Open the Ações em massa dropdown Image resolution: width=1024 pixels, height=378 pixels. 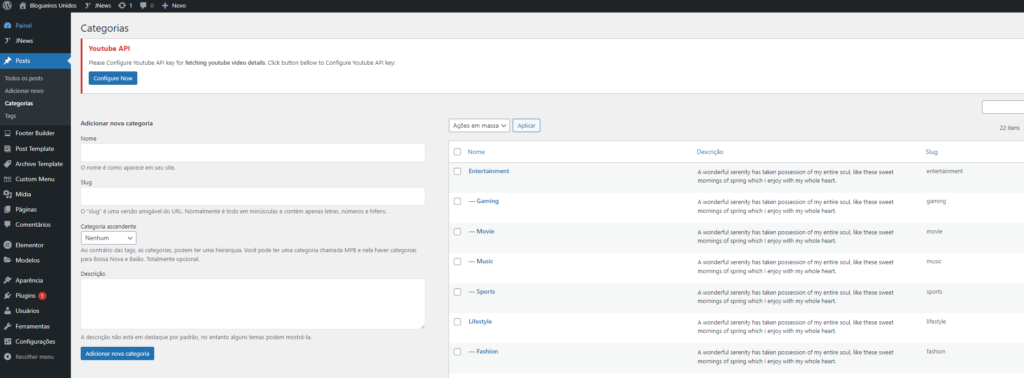[x=479, y=125]
